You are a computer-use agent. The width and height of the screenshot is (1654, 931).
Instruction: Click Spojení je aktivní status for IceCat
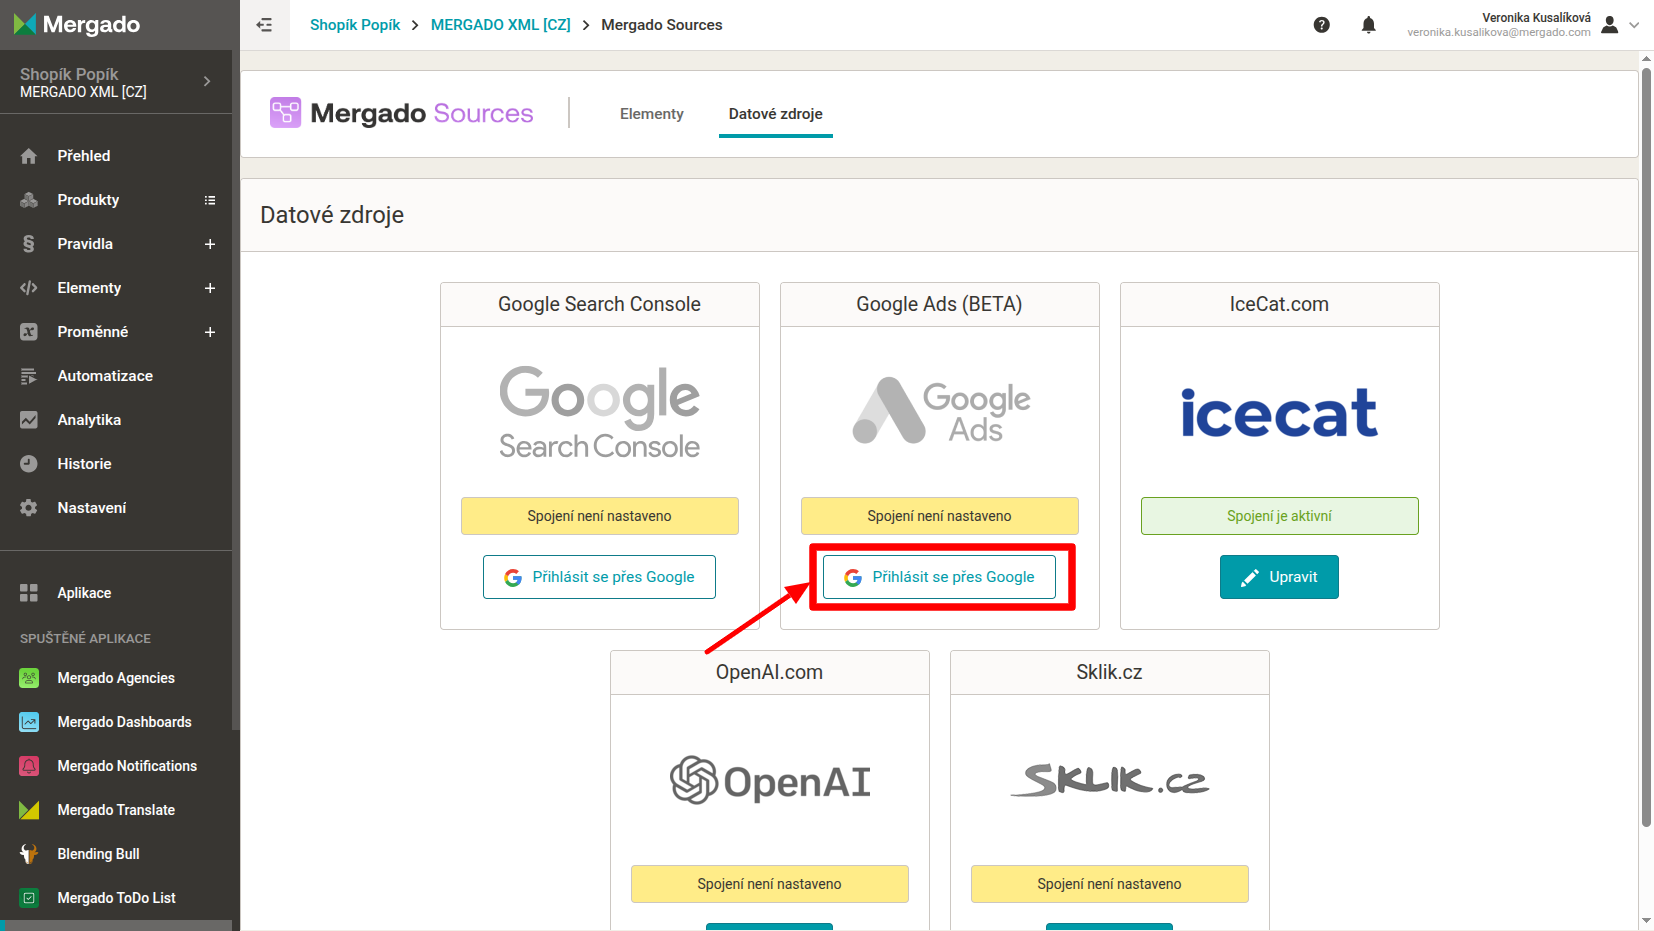pyautogui.click(x=1280, y=516)
